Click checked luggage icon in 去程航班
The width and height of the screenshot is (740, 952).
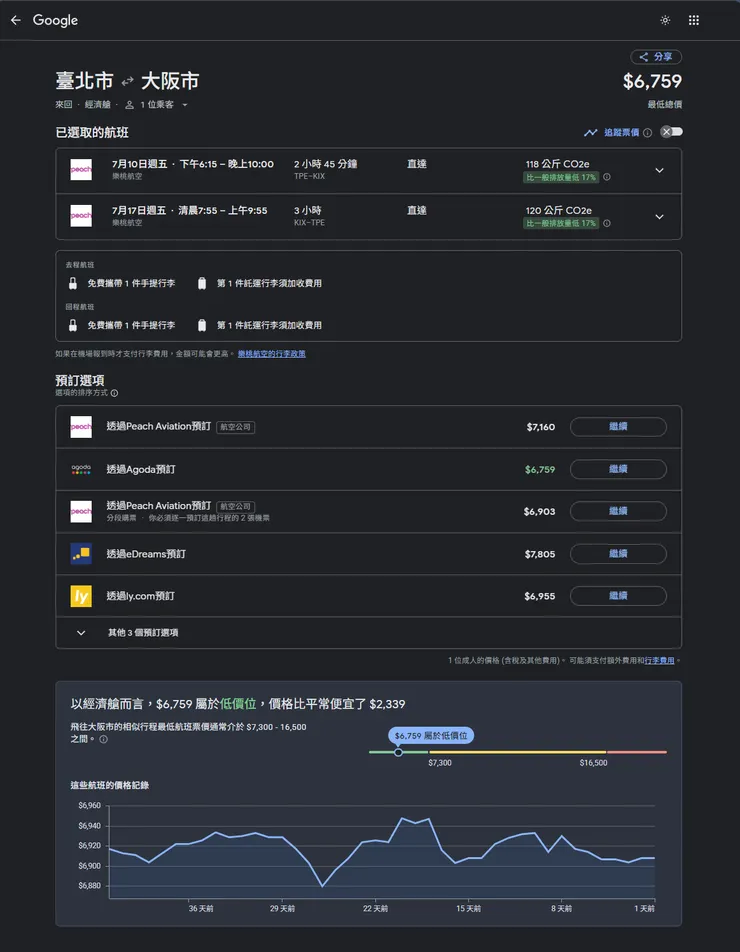pyautogui.click(x=202, y=284)
